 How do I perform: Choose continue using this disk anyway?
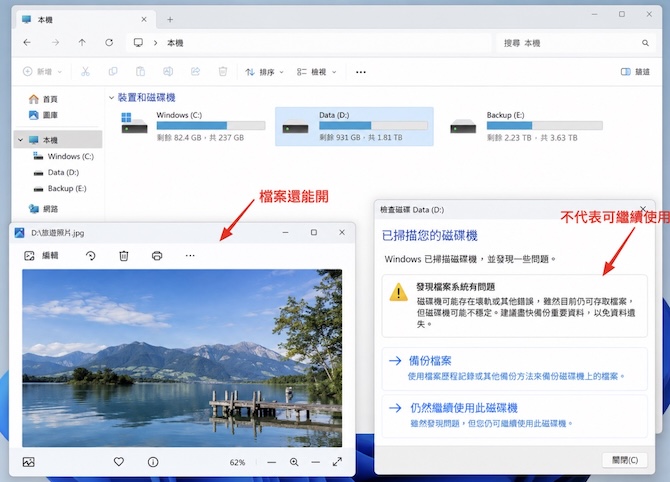(514, 415)
